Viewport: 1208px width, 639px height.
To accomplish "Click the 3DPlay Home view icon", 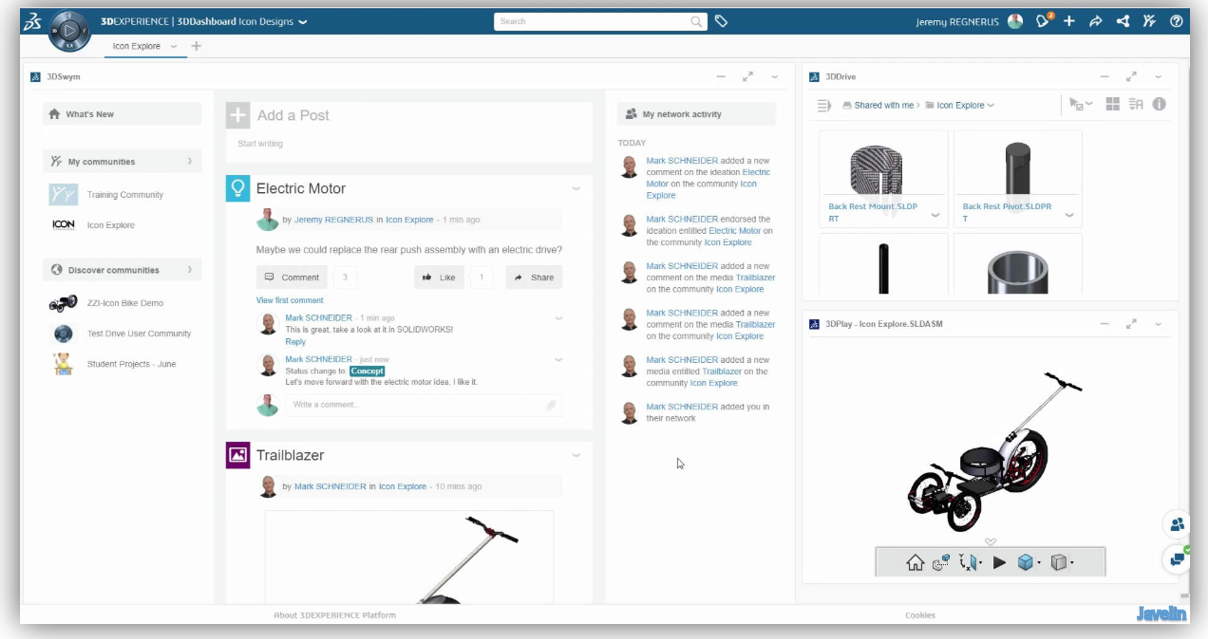I will coord(914,563).
